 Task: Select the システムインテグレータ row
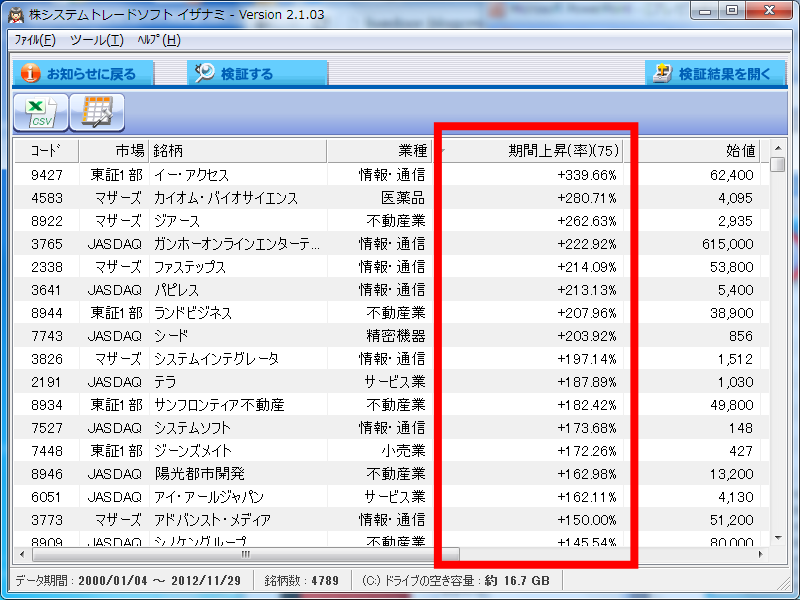[391, 359]
